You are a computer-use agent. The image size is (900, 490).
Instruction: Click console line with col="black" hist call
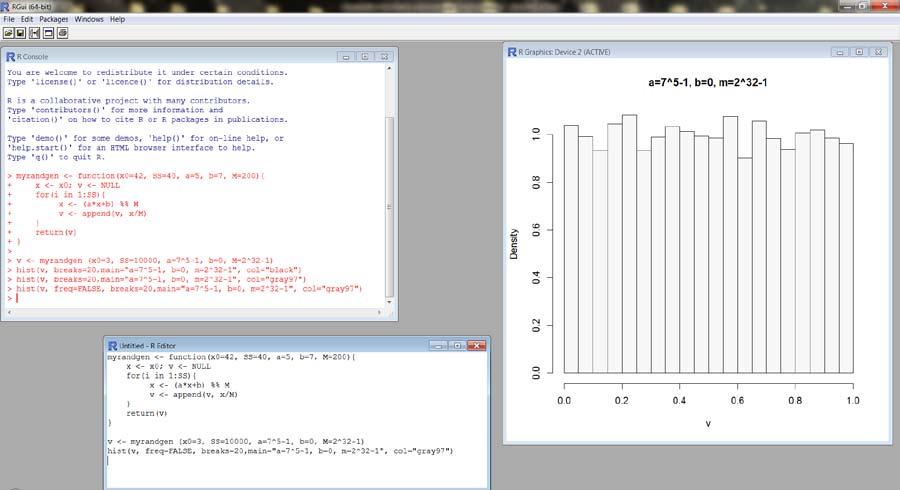pos(154,270)
